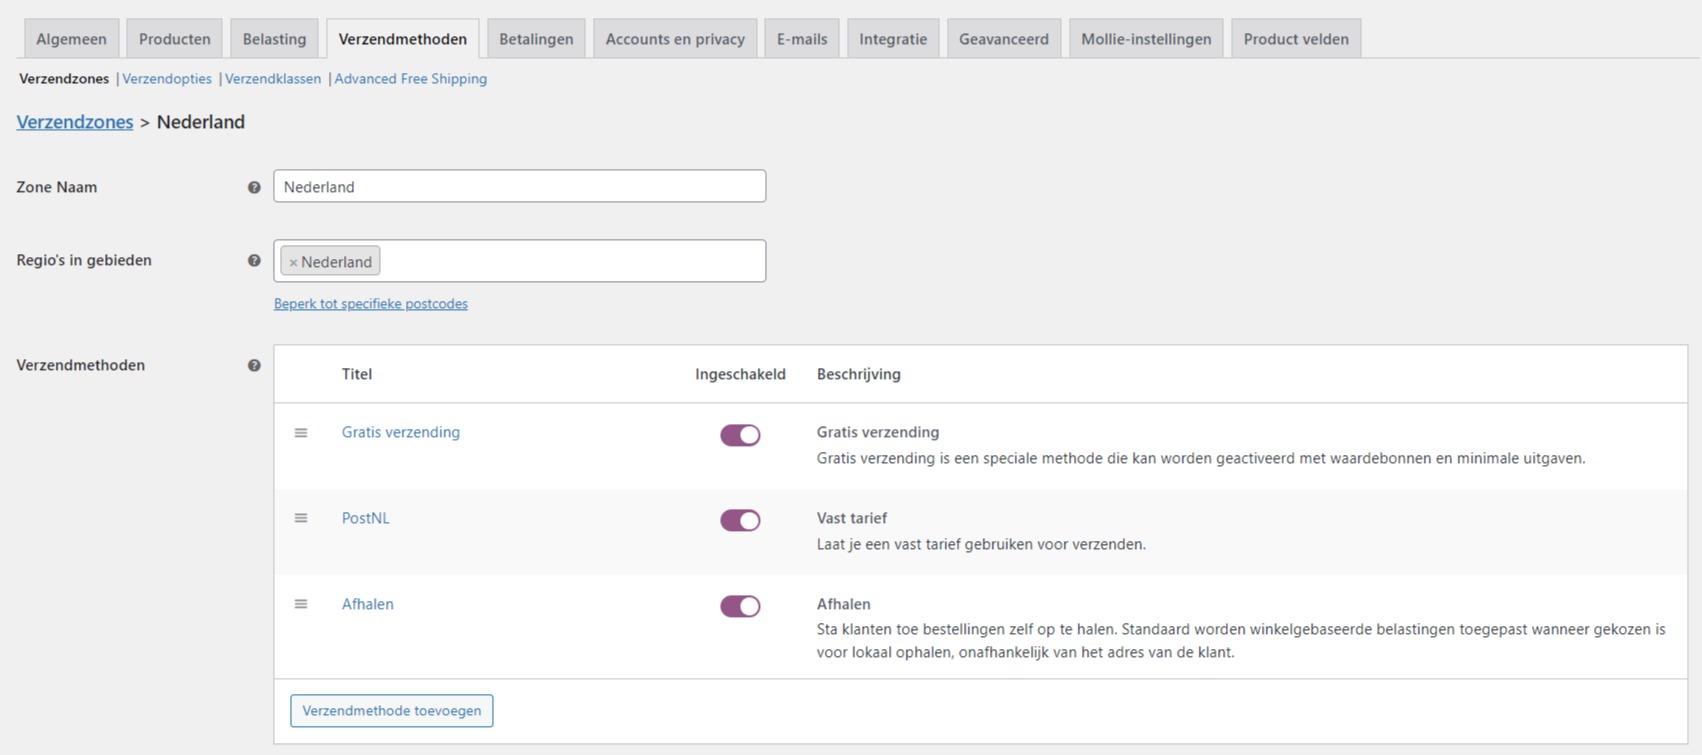This screenshot has height=755, width=1702.
Task: Open the Verzendklassen sub-section link
Action: [x=273, y=79]
